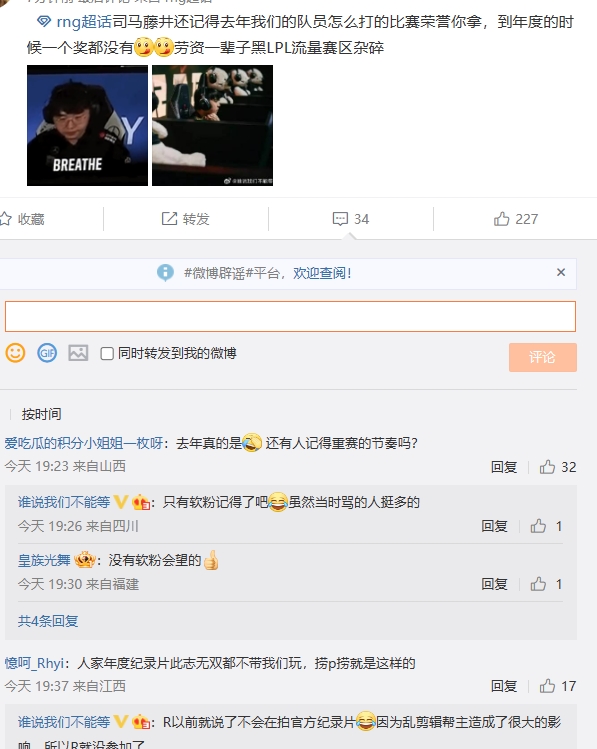Open the 34 comments icon
The width and height of the screenshot is (597, 749).
click(340, 219)
